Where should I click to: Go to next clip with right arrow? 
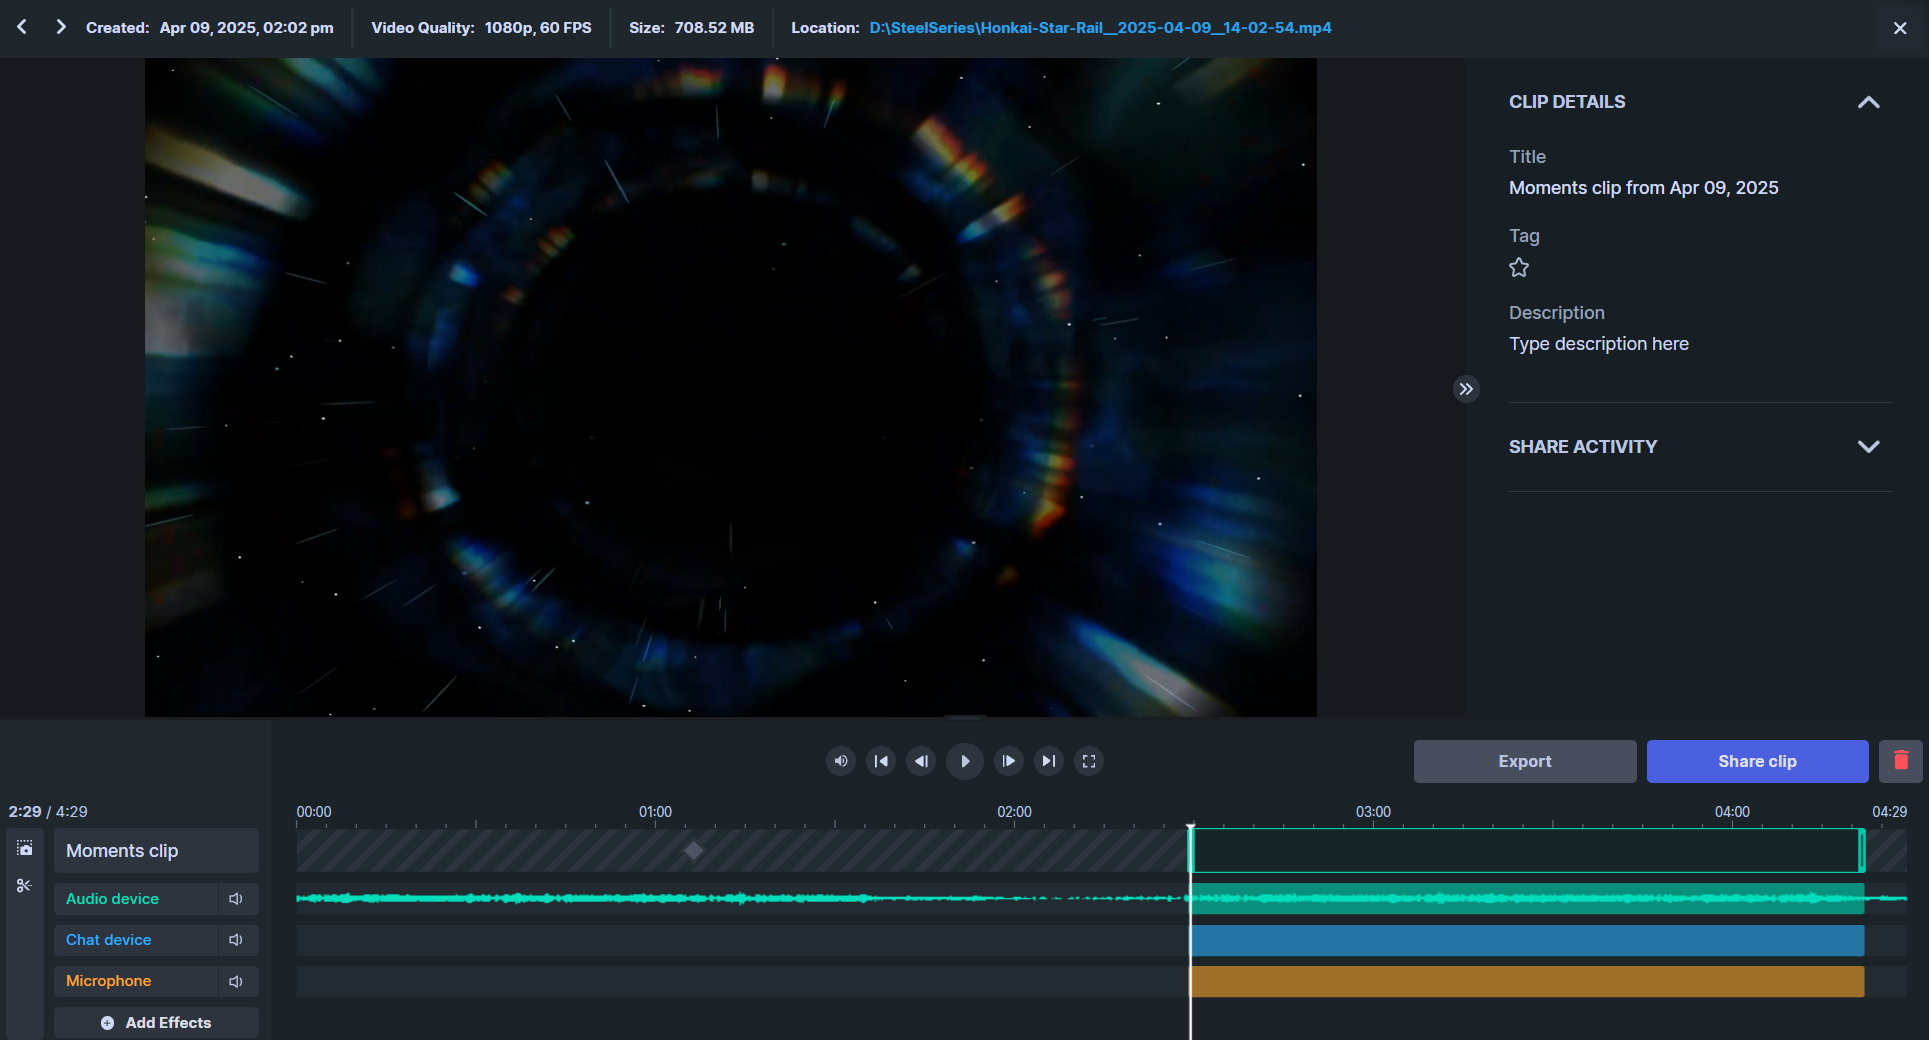click(x=61, y=27)
